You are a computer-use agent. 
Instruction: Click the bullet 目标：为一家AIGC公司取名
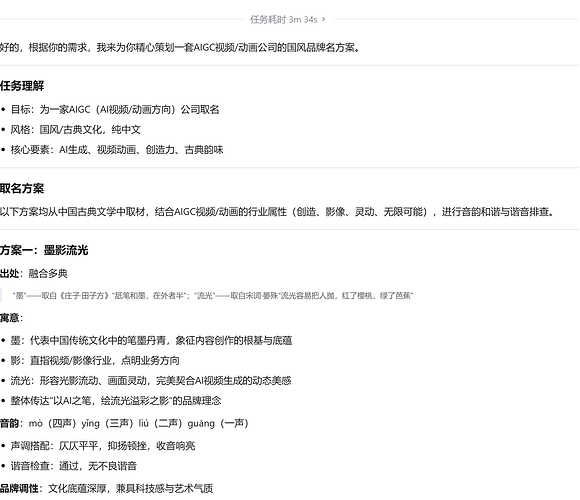[115, 109]
